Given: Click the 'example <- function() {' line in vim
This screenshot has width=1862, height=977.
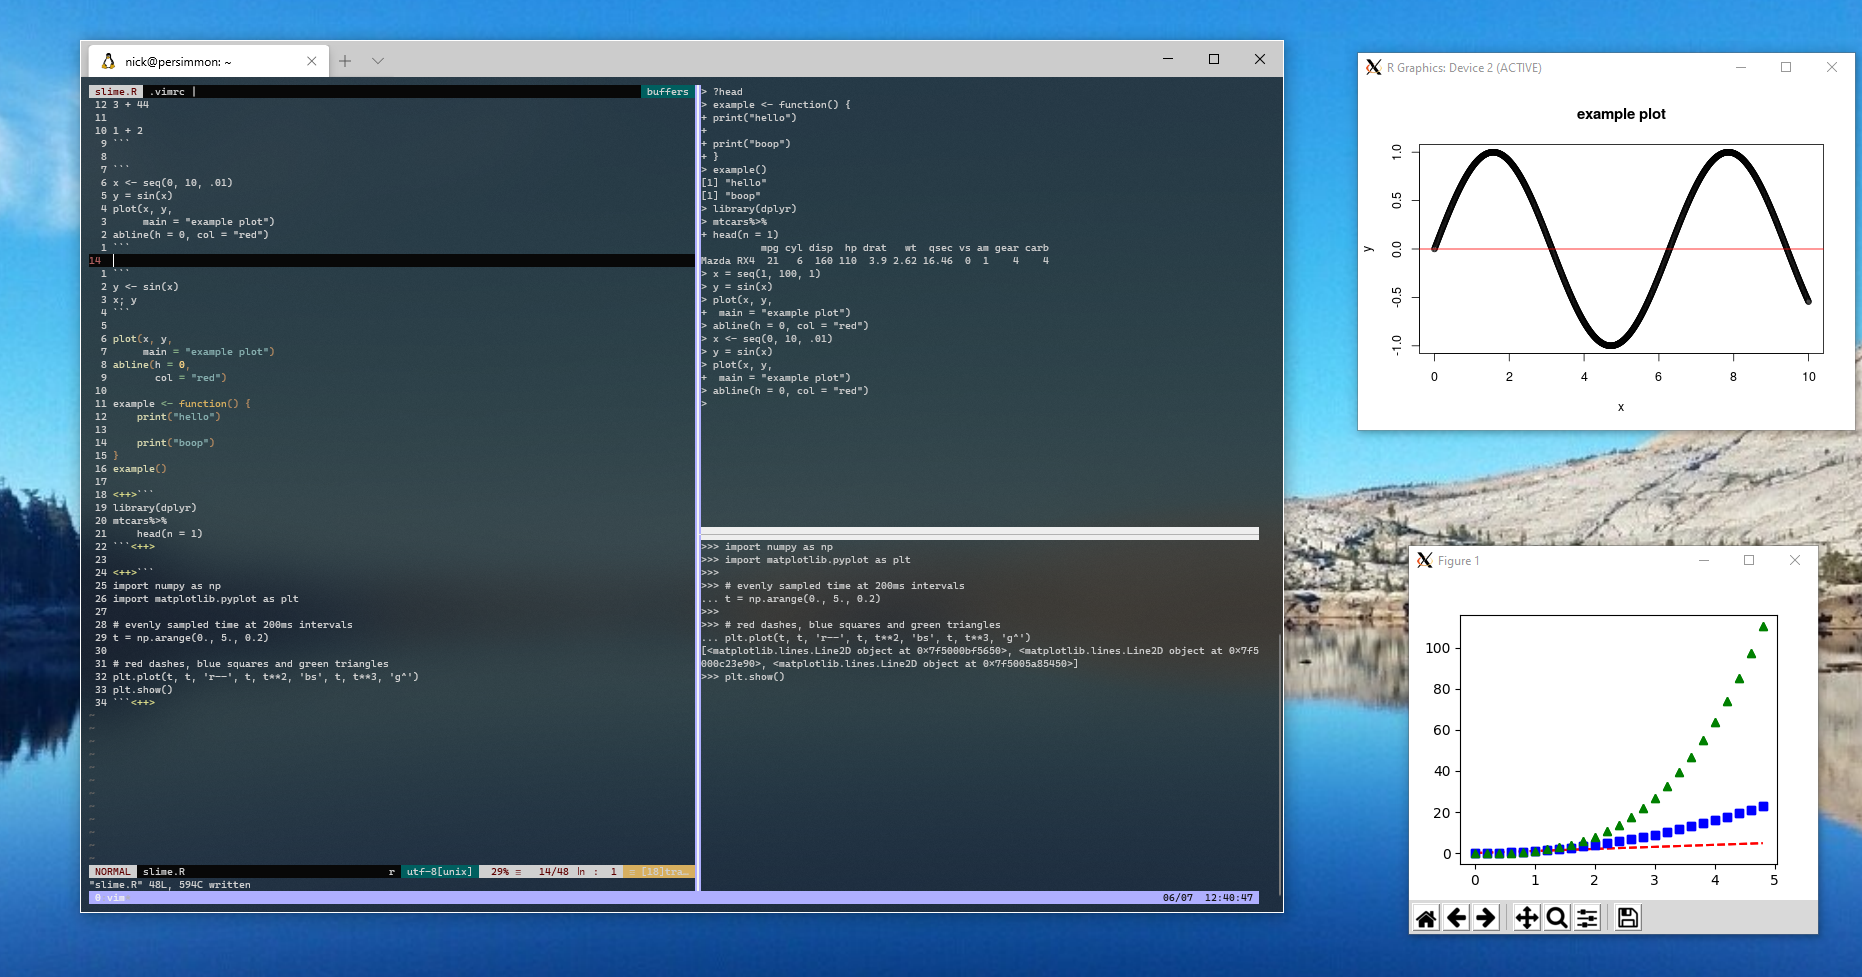Looking at the screenshot, I should pyautogui.click(x=182, y=404).
